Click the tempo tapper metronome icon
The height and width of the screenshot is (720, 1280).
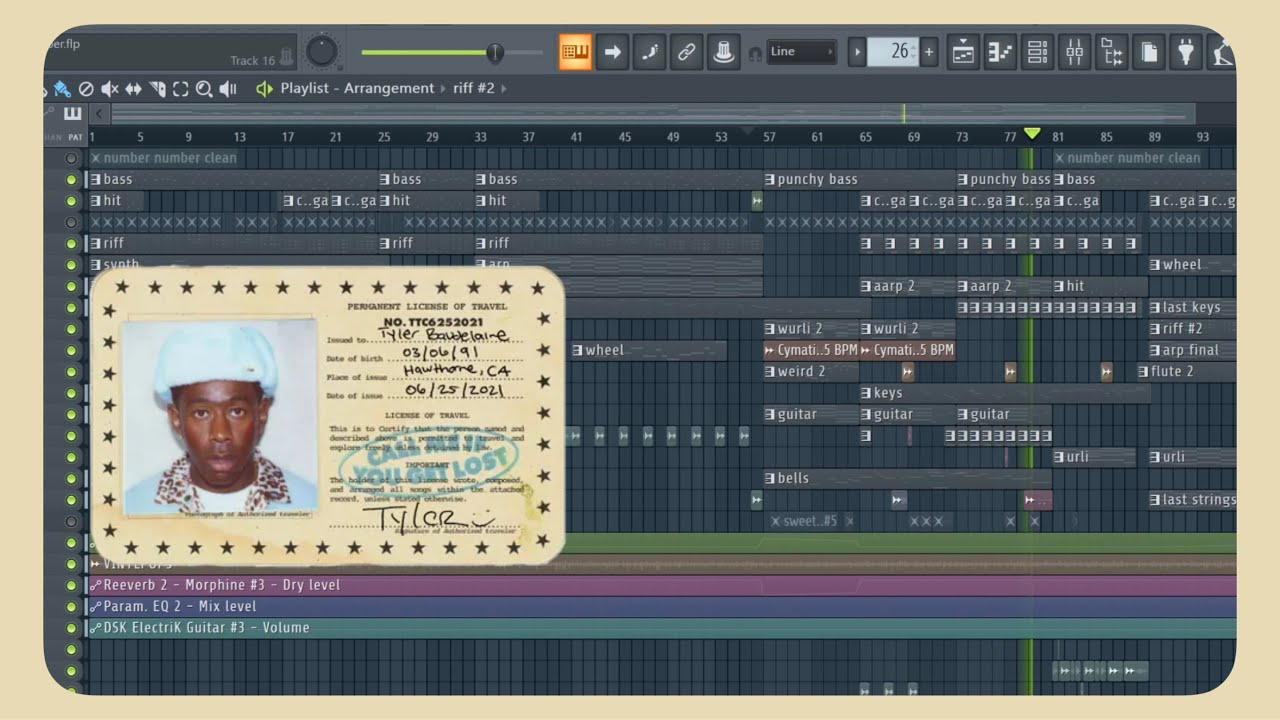(1221, 52)
